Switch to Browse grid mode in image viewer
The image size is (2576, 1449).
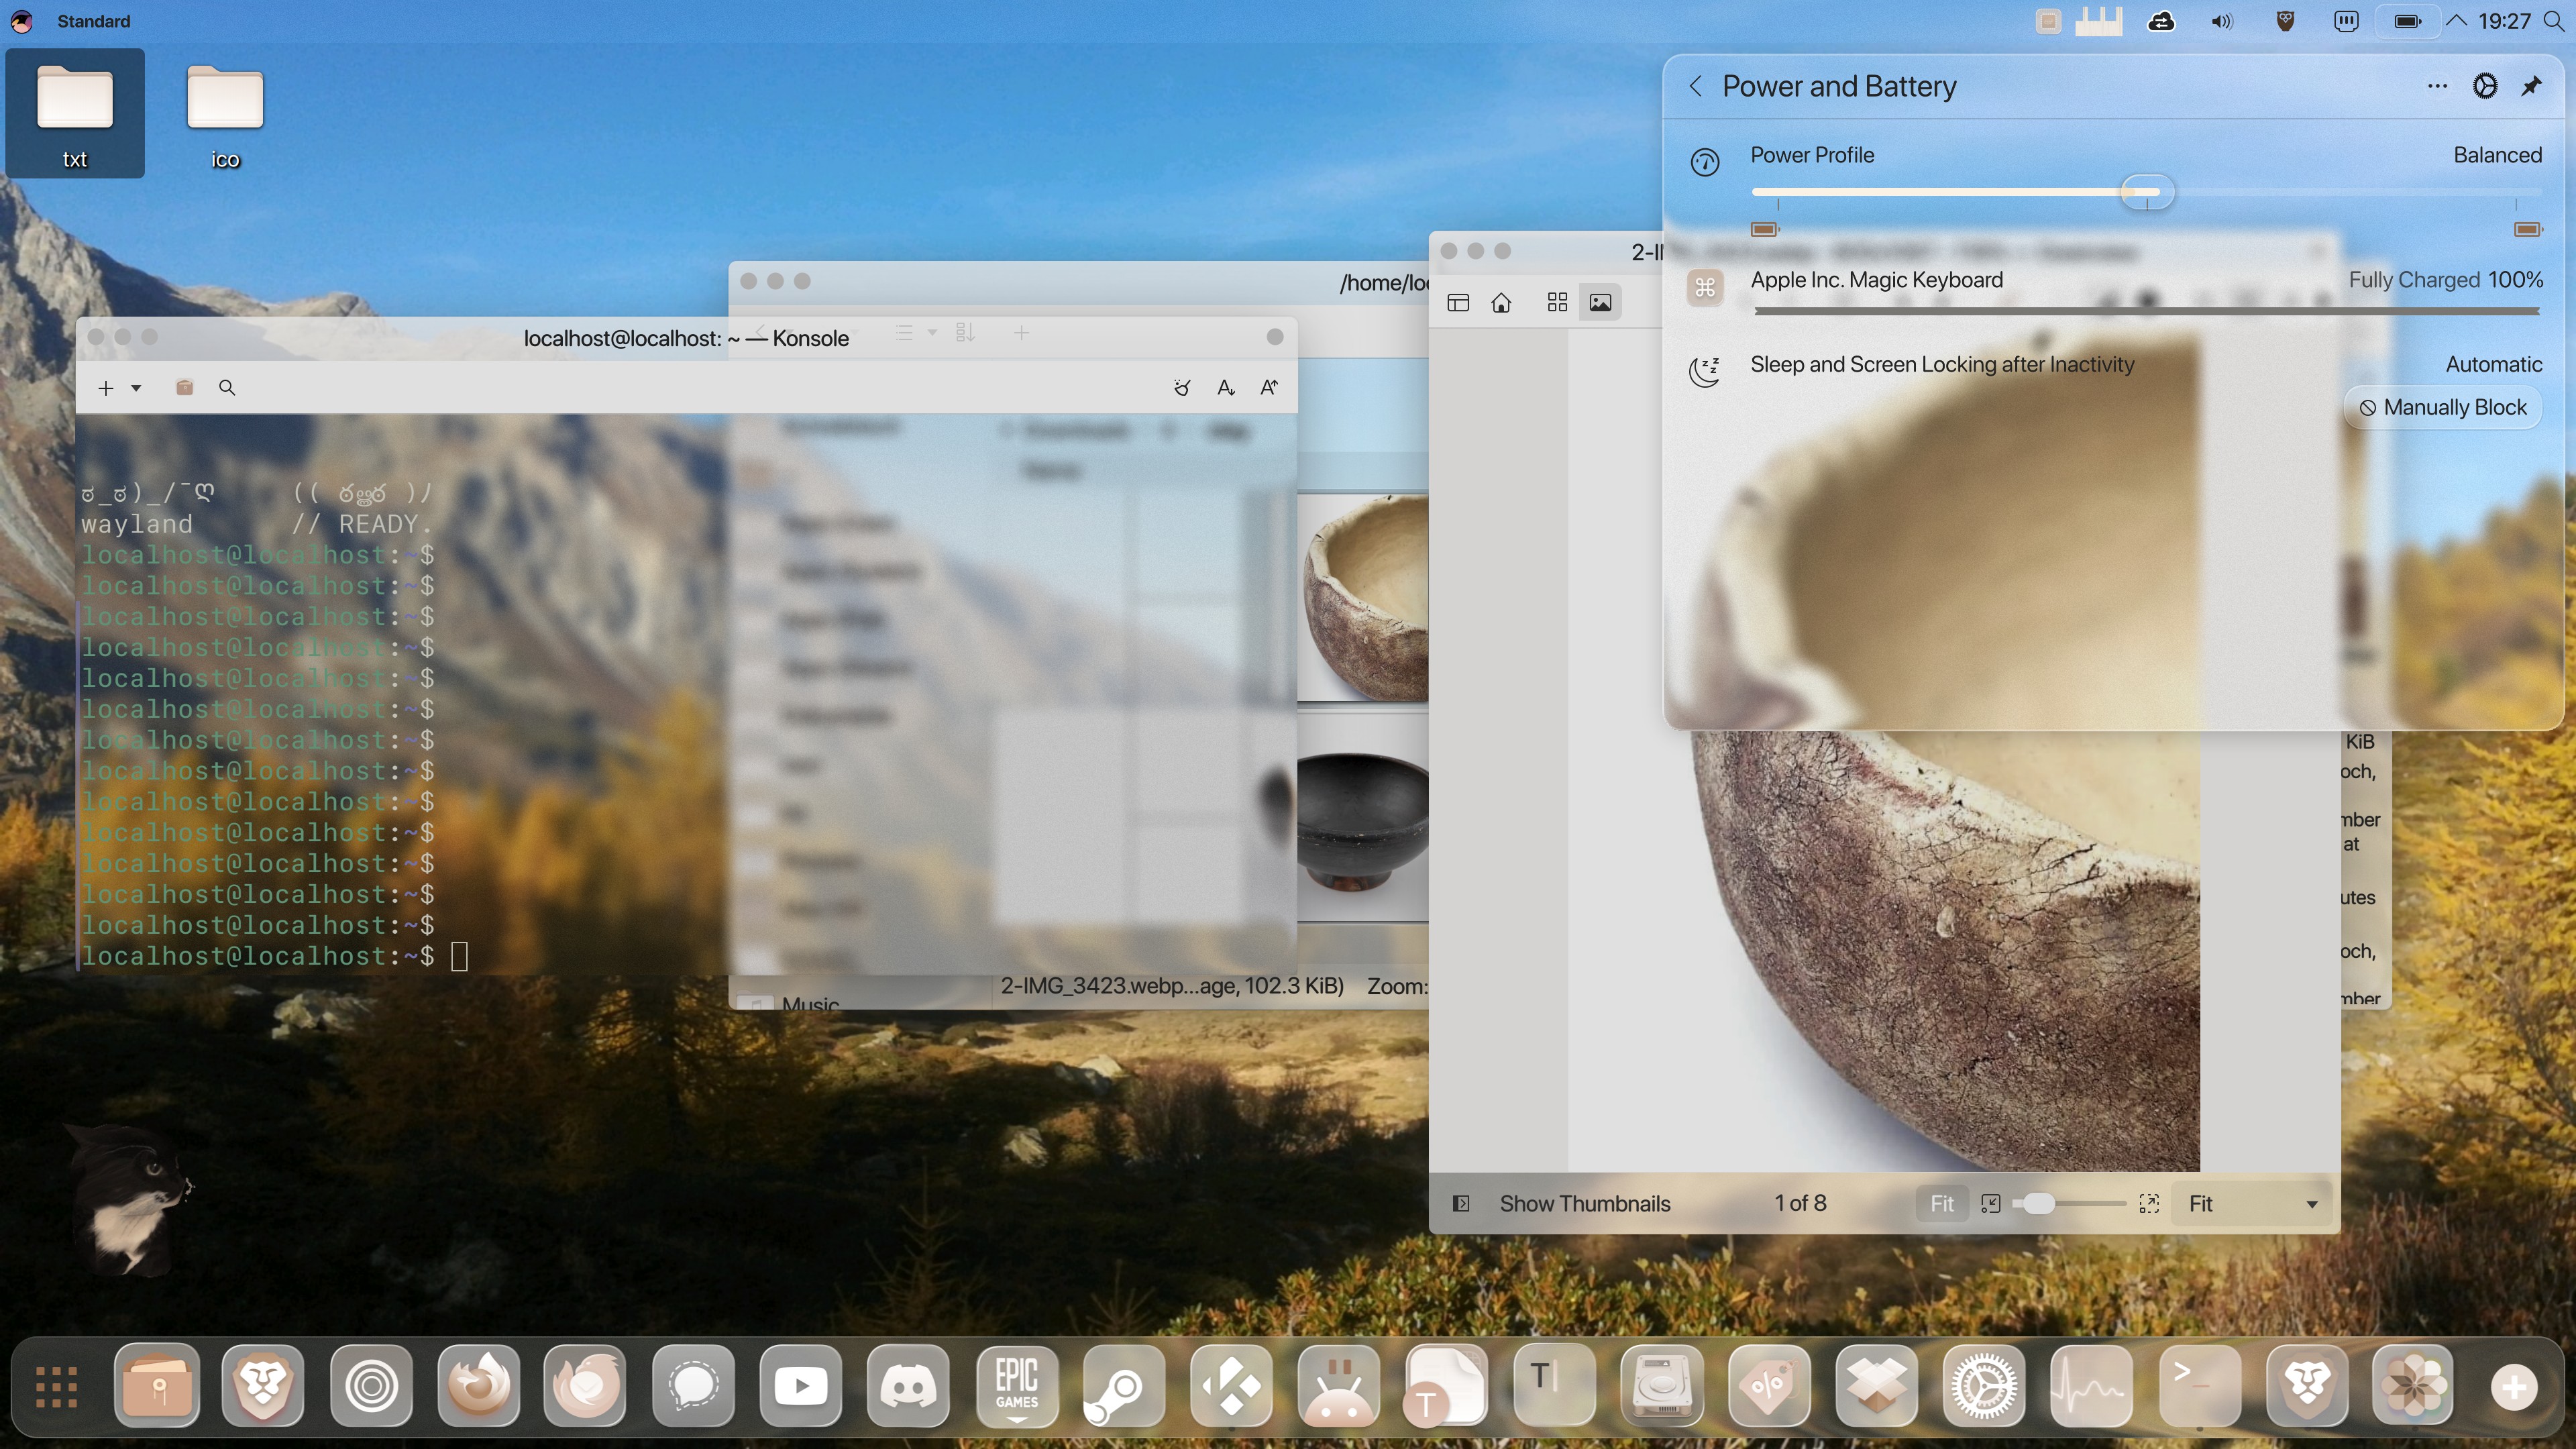click(1557, 303)
